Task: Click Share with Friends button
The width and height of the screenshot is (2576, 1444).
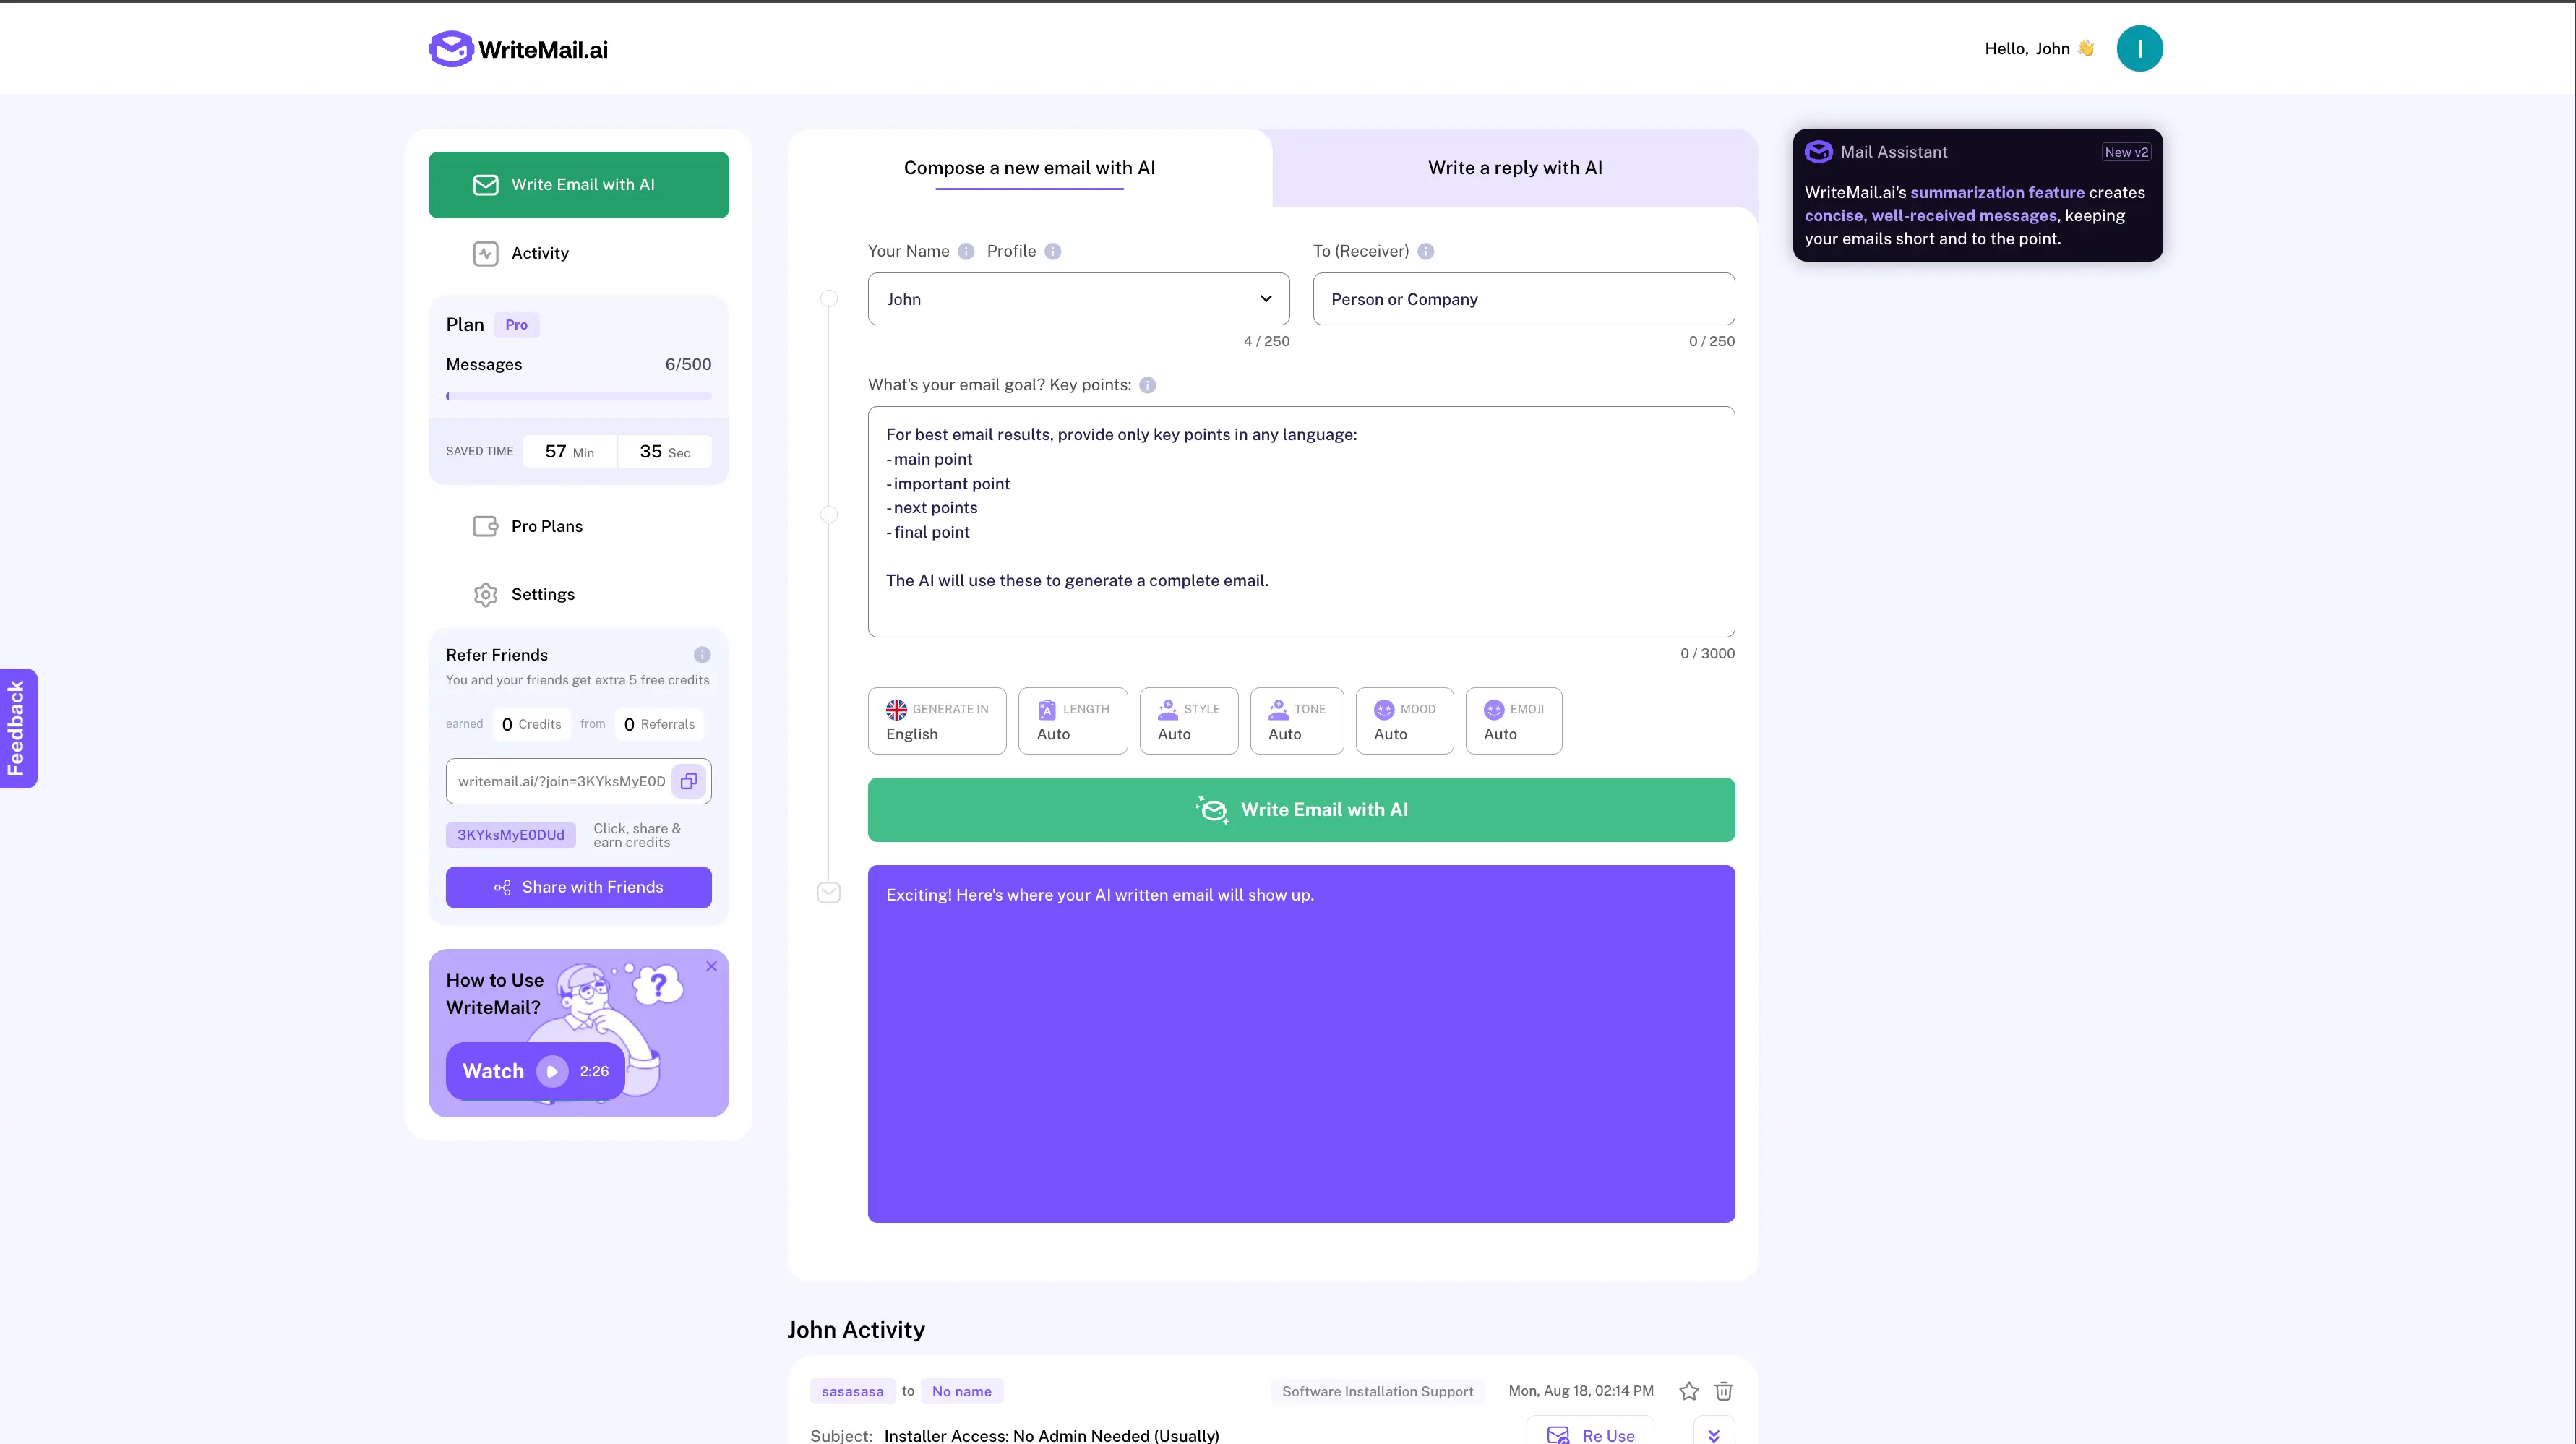Action: pyautogui.click(x=578, y=887)
